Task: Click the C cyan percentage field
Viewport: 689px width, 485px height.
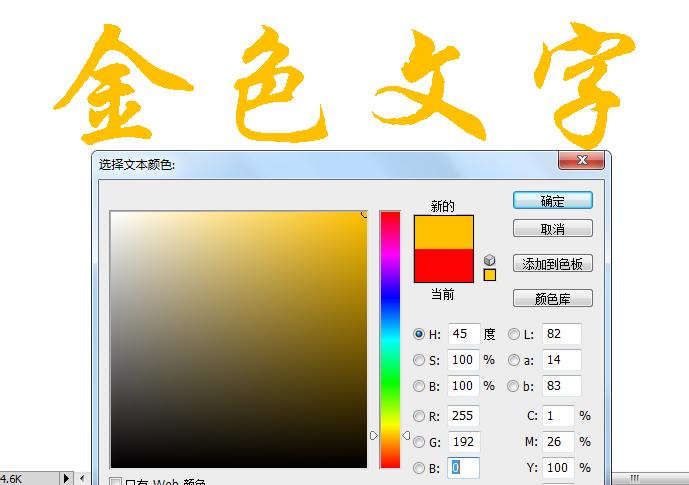Action: coord(558,416)
